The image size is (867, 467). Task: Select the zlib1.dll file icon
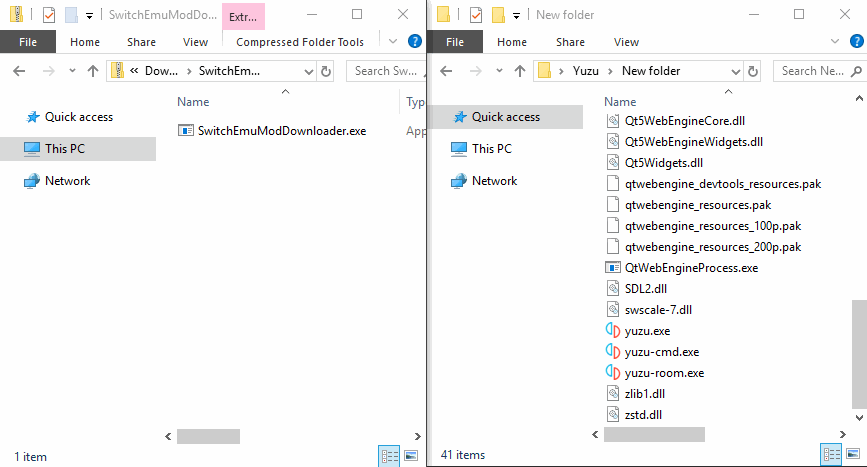click(x=613, y=393)
